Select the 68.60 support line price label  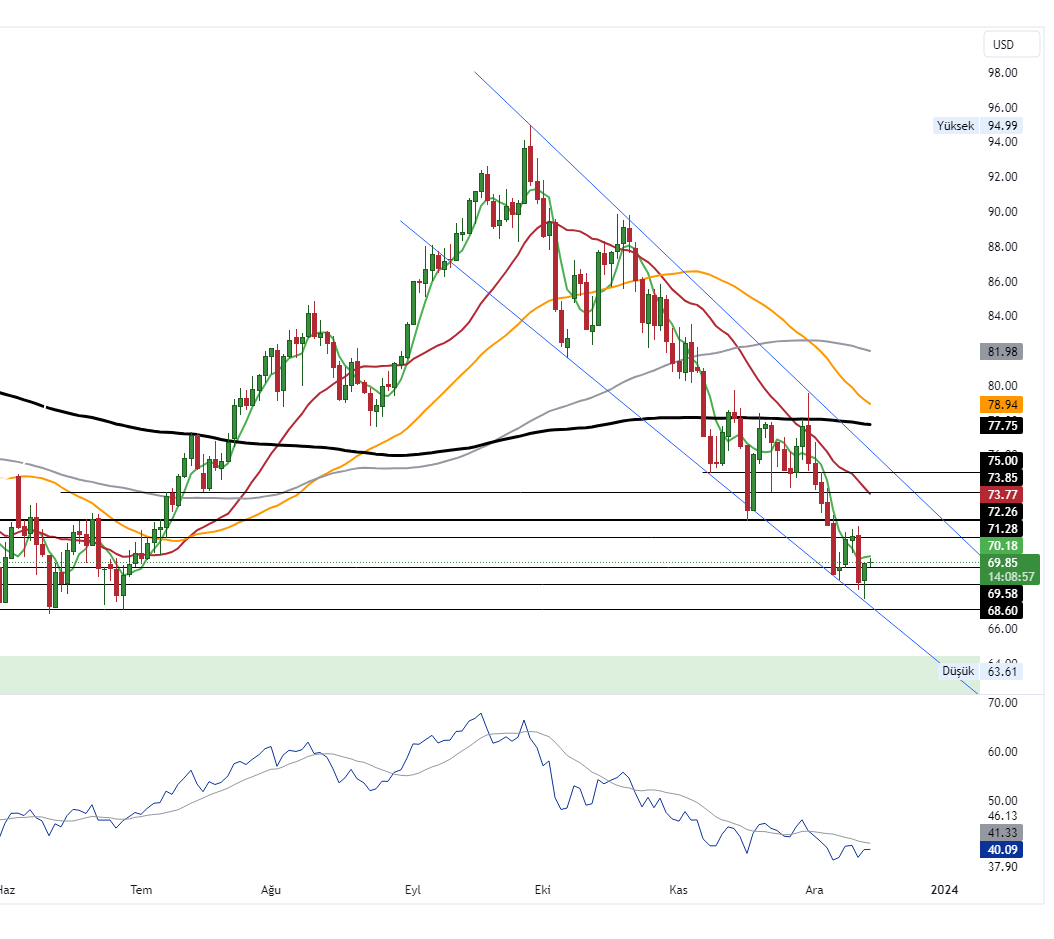click(x=1002, y=610)
